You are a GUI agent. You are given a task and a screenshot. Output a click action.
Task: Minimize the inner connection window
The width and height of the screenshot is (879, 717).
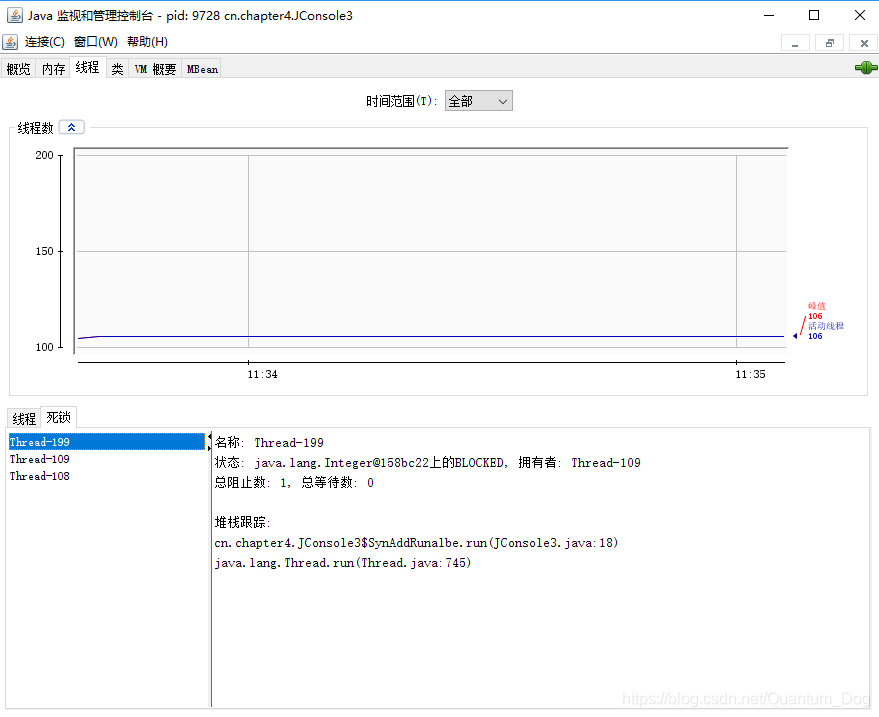[795, 43]
